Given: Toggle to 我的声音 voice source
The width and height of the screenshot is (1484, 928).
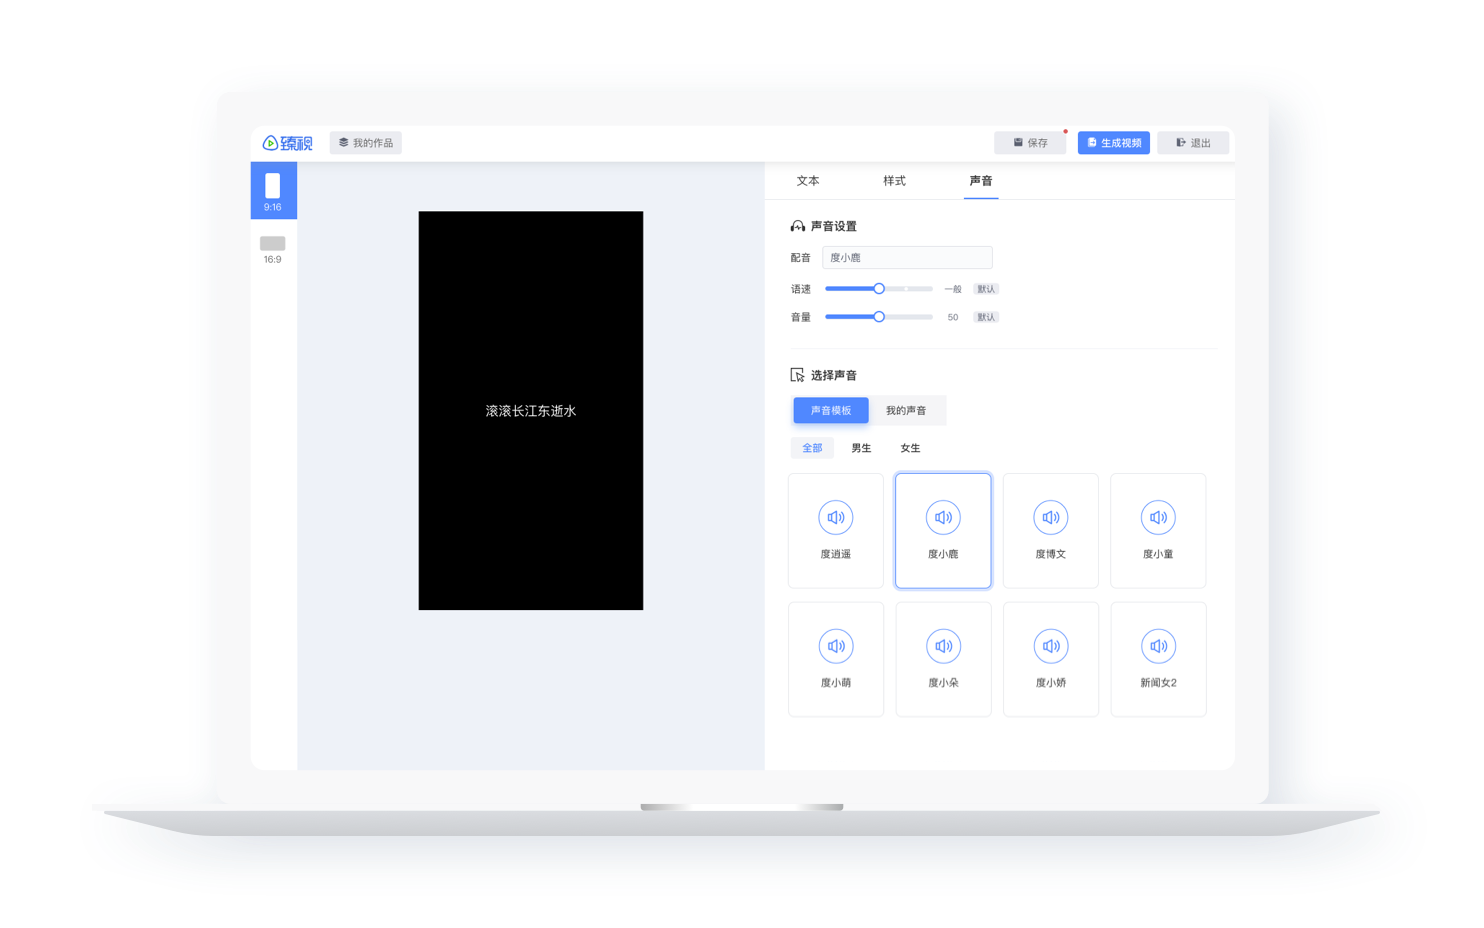Looking at the screenshot, I should (906, 410).
